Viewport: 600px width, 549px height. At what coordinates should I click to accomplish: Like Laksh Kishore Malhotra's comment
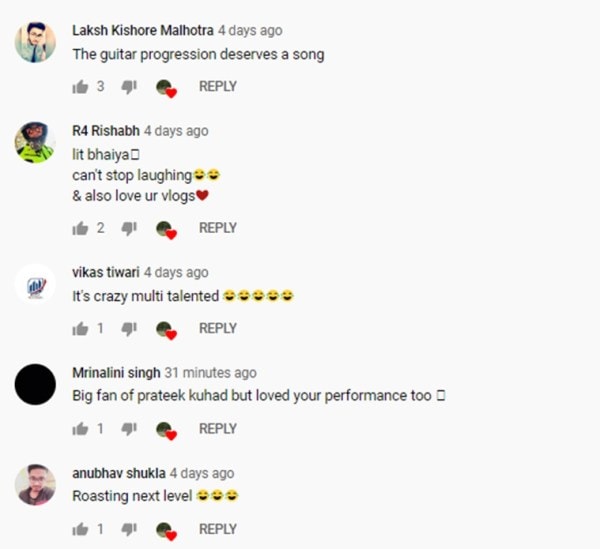coord(81,87)
